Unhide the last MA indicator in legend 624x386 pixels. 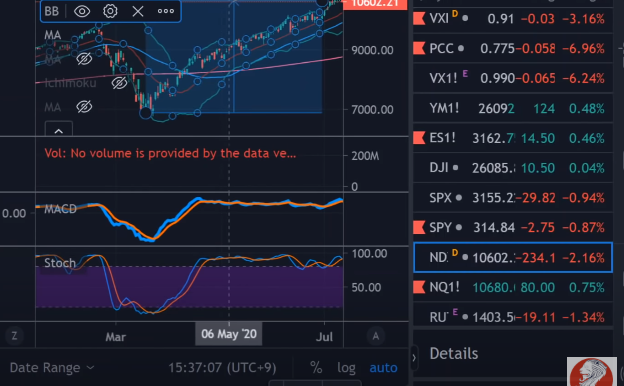(x=84, y=107)
